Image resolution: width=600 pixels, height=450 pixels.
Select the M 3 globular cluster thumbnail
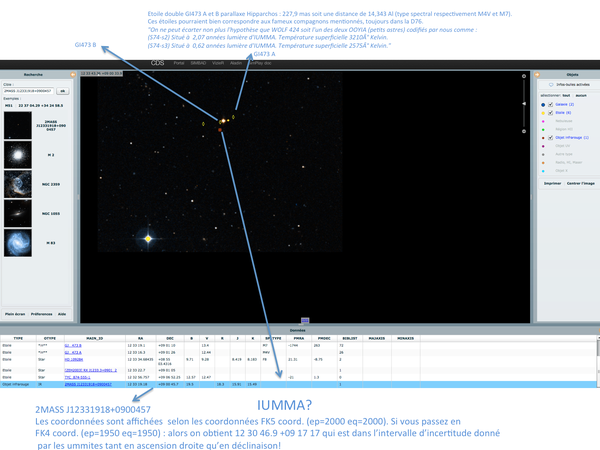(x=18, y=155)
